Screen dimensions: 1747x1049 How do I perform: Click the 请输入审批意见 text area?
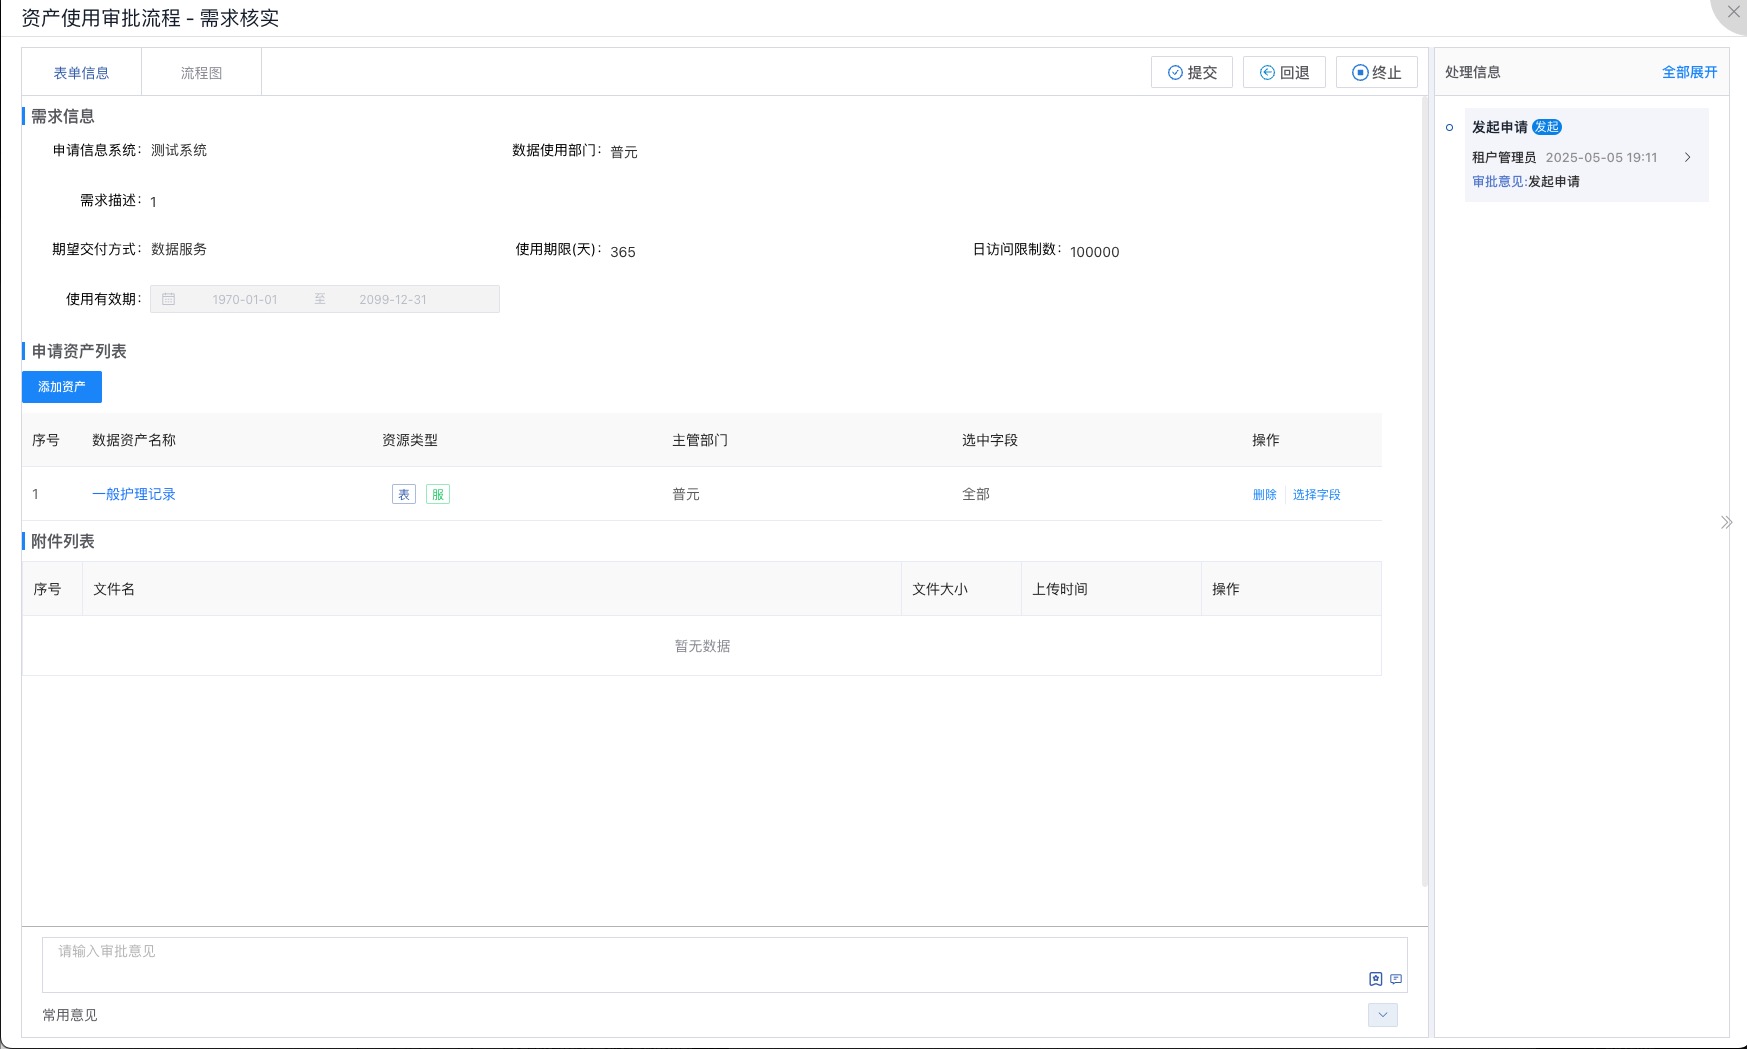[700, 962]
